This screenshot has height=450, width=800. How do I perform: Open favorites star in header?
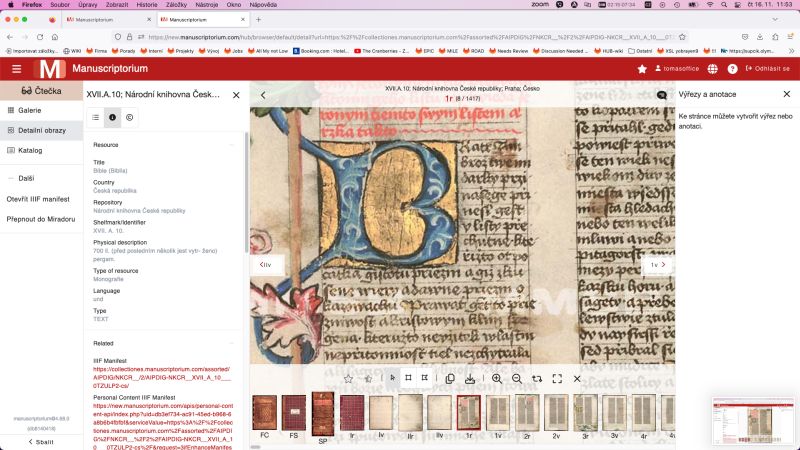pyautogui.click(x=642, y=69)
